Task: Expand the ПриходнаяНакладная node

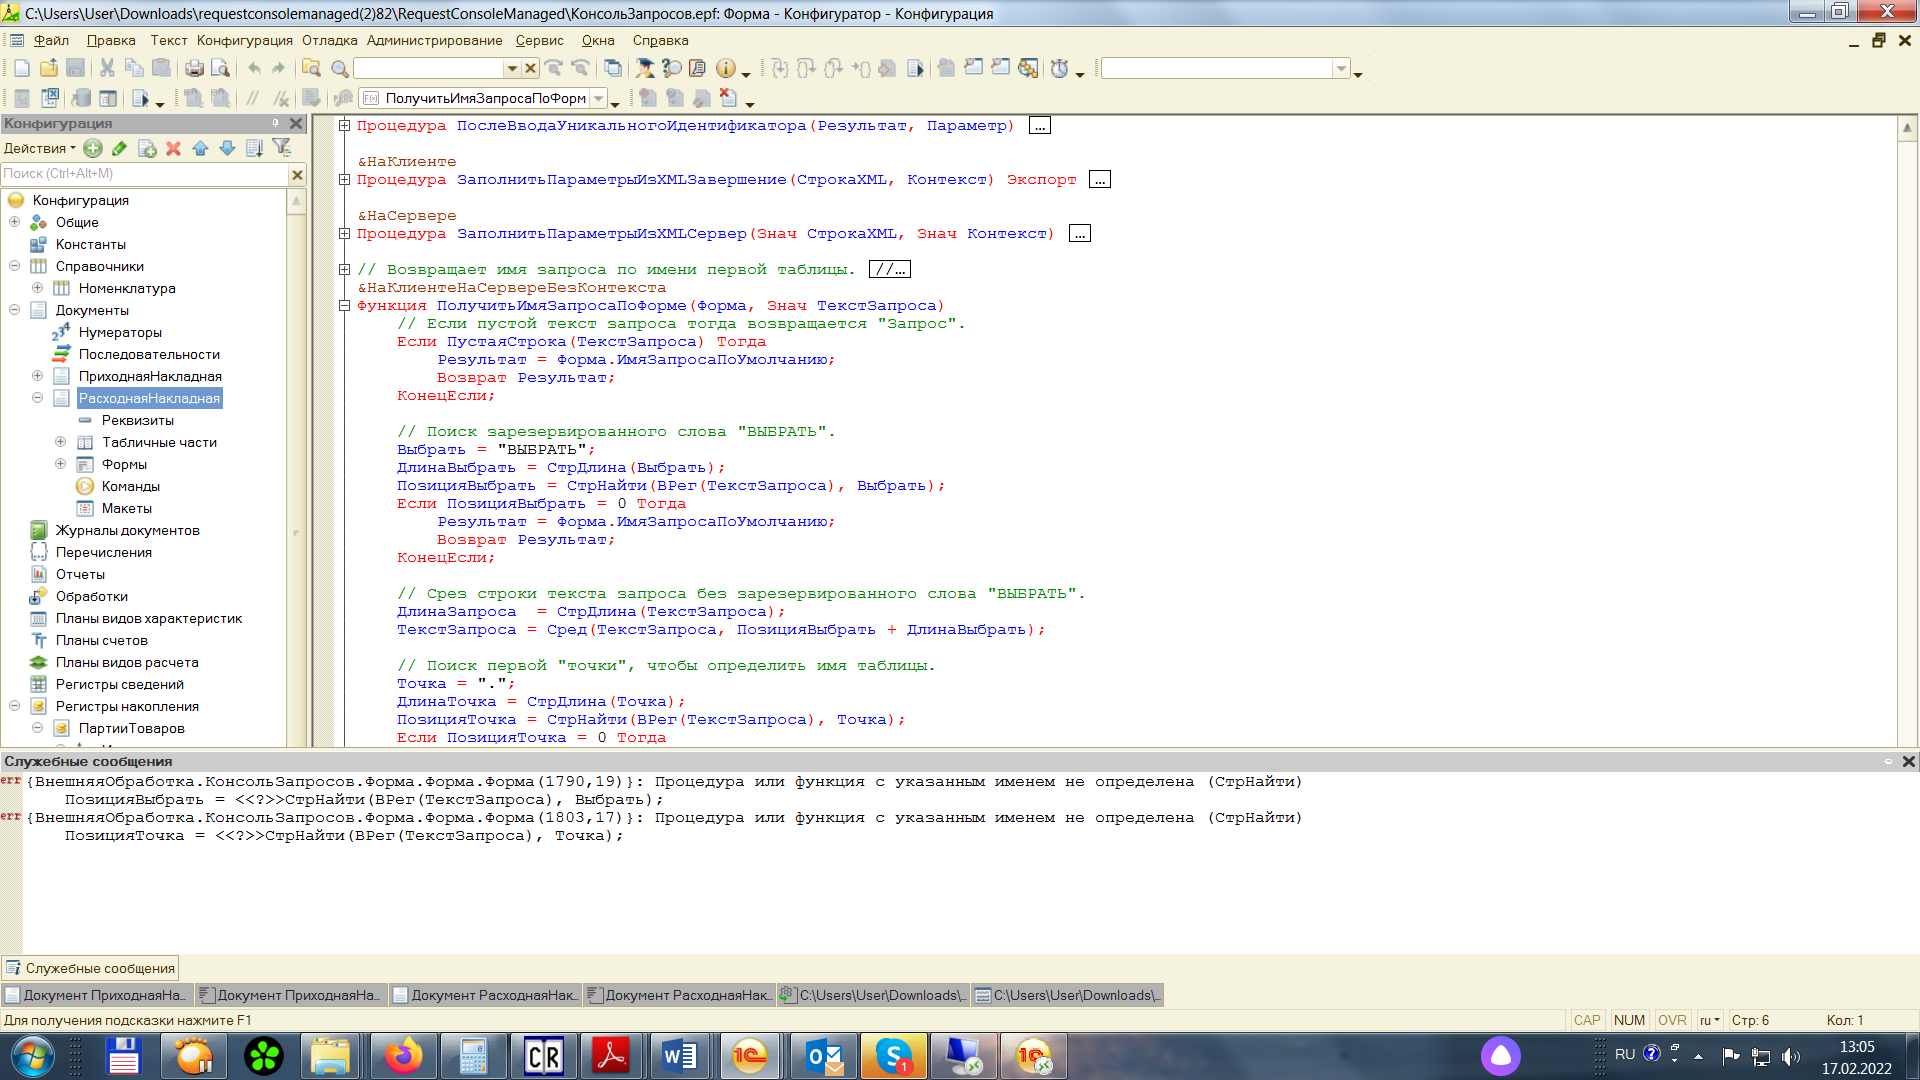Action: pyautogui.click(x=38, y=376)
